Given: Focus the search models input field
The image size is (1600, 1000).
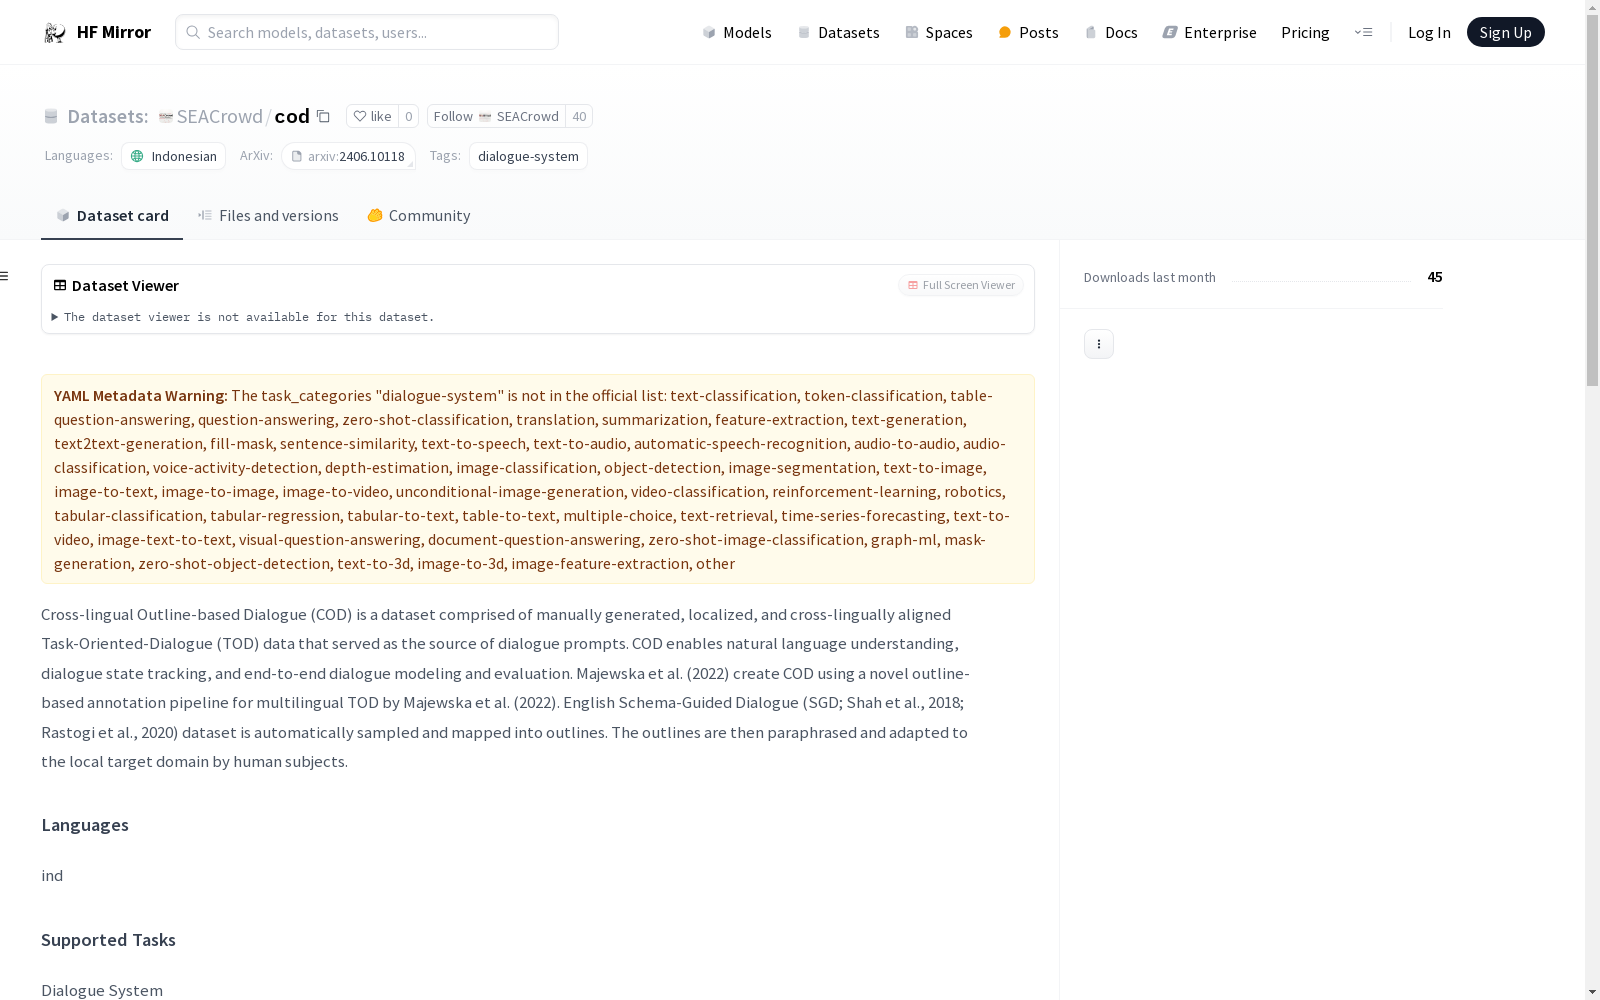Looking at the screenshot, I should pyautogui.click(x=367, y=32).
